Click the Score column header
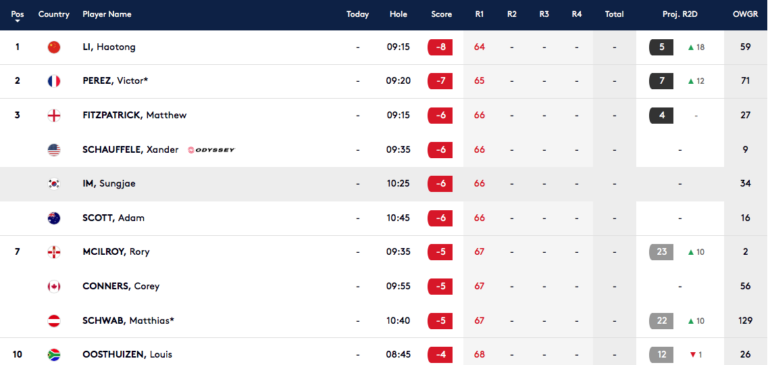The width and height of the screenshot is (770, 365). [441, 14]
